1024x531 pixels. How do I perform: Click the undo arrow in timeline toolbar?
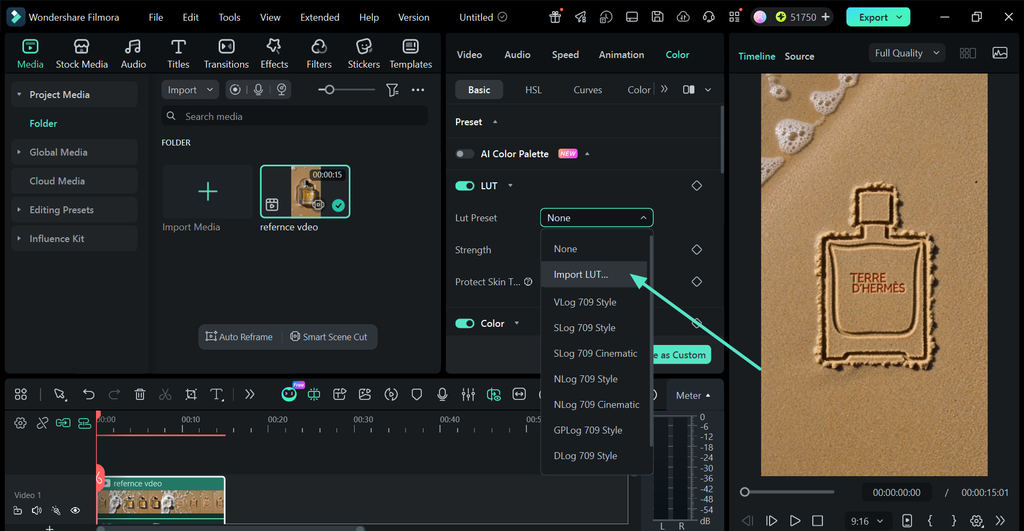click(88, 394)
